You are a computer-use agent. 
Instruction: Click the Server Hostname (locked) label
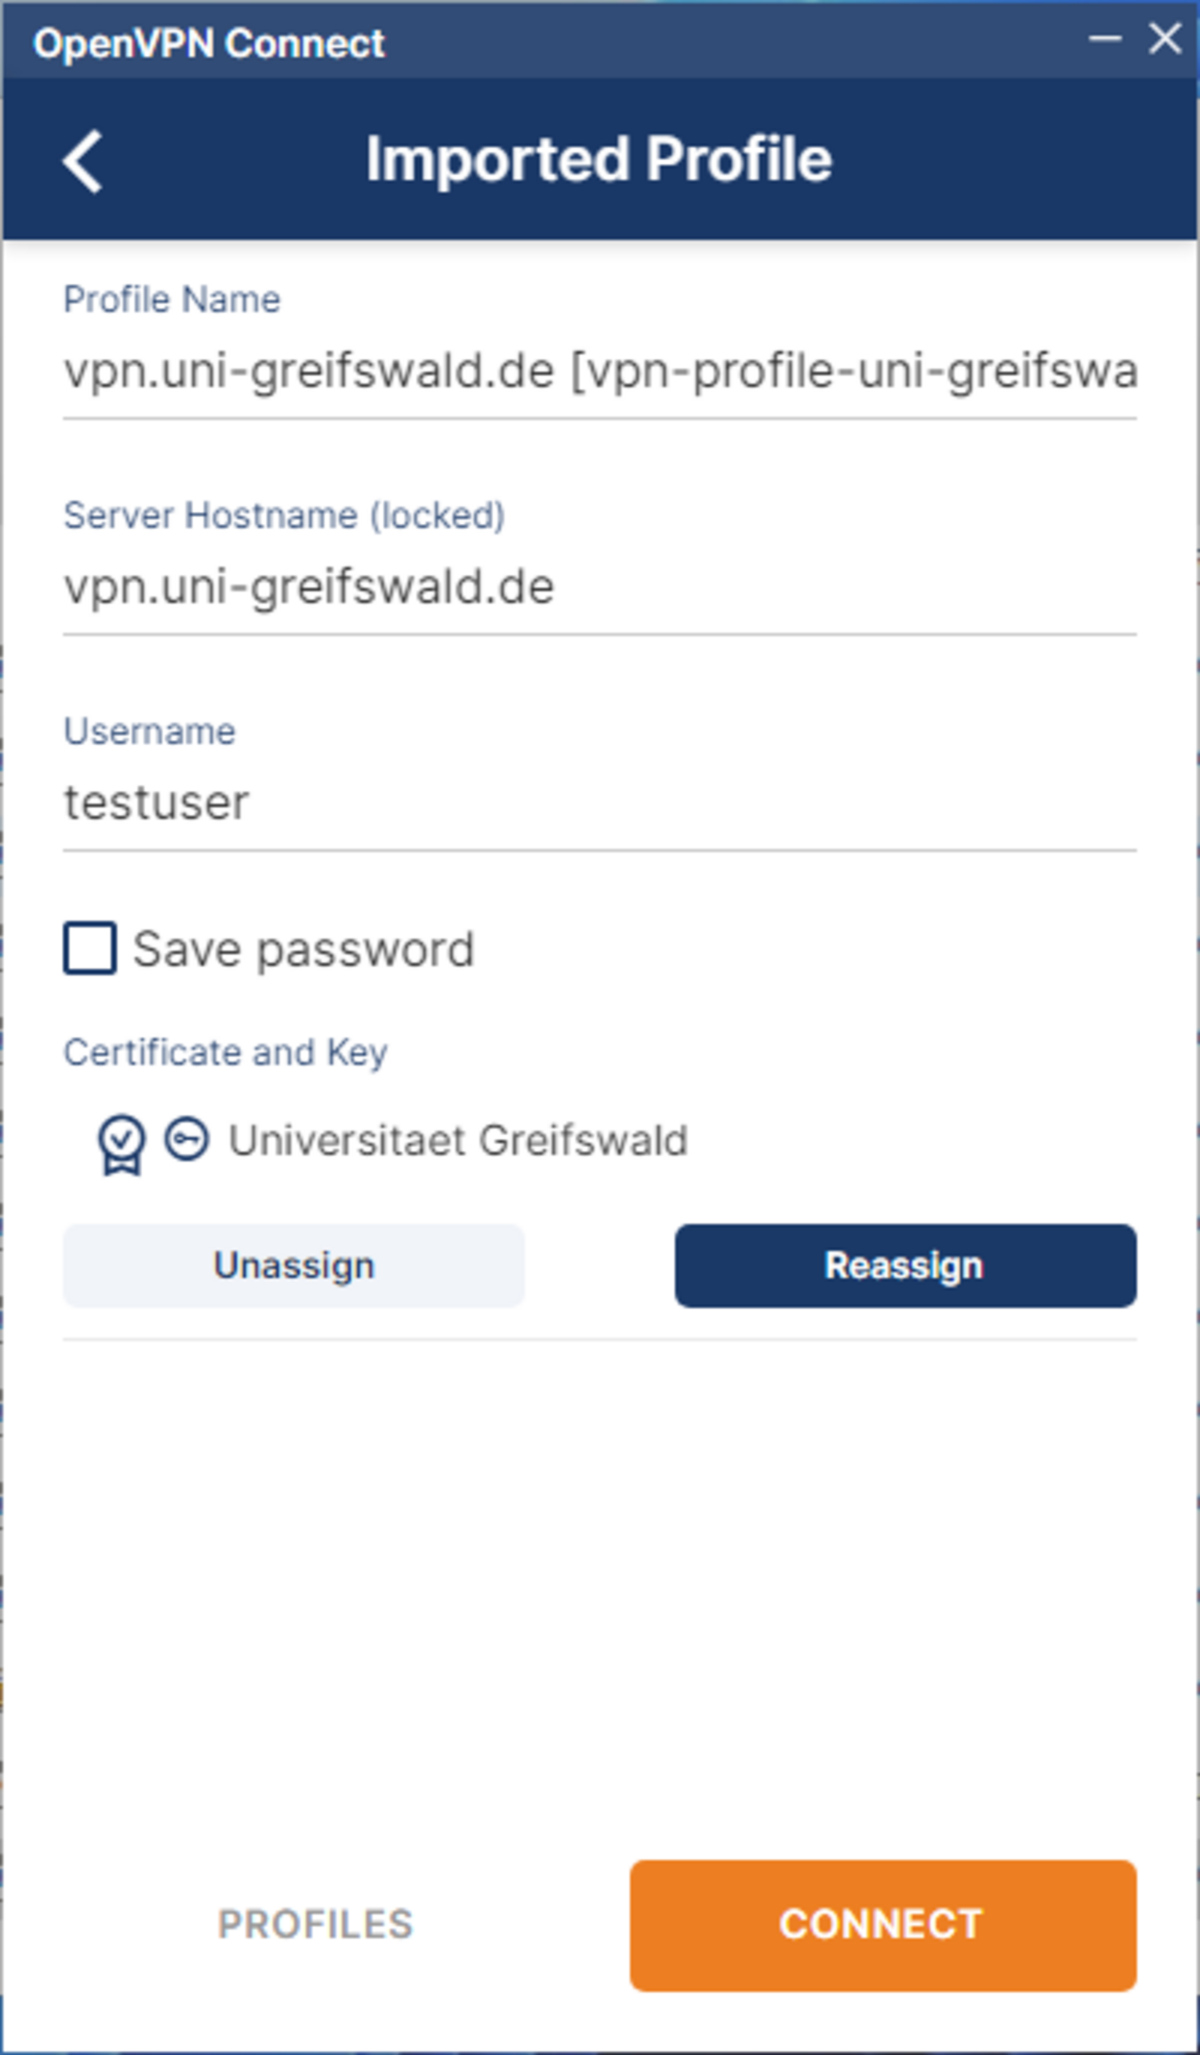click(x=284, y=515)
